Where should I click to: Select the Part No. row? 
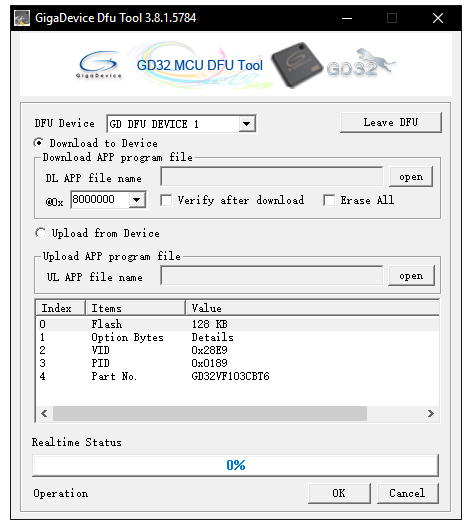point(238,376)
